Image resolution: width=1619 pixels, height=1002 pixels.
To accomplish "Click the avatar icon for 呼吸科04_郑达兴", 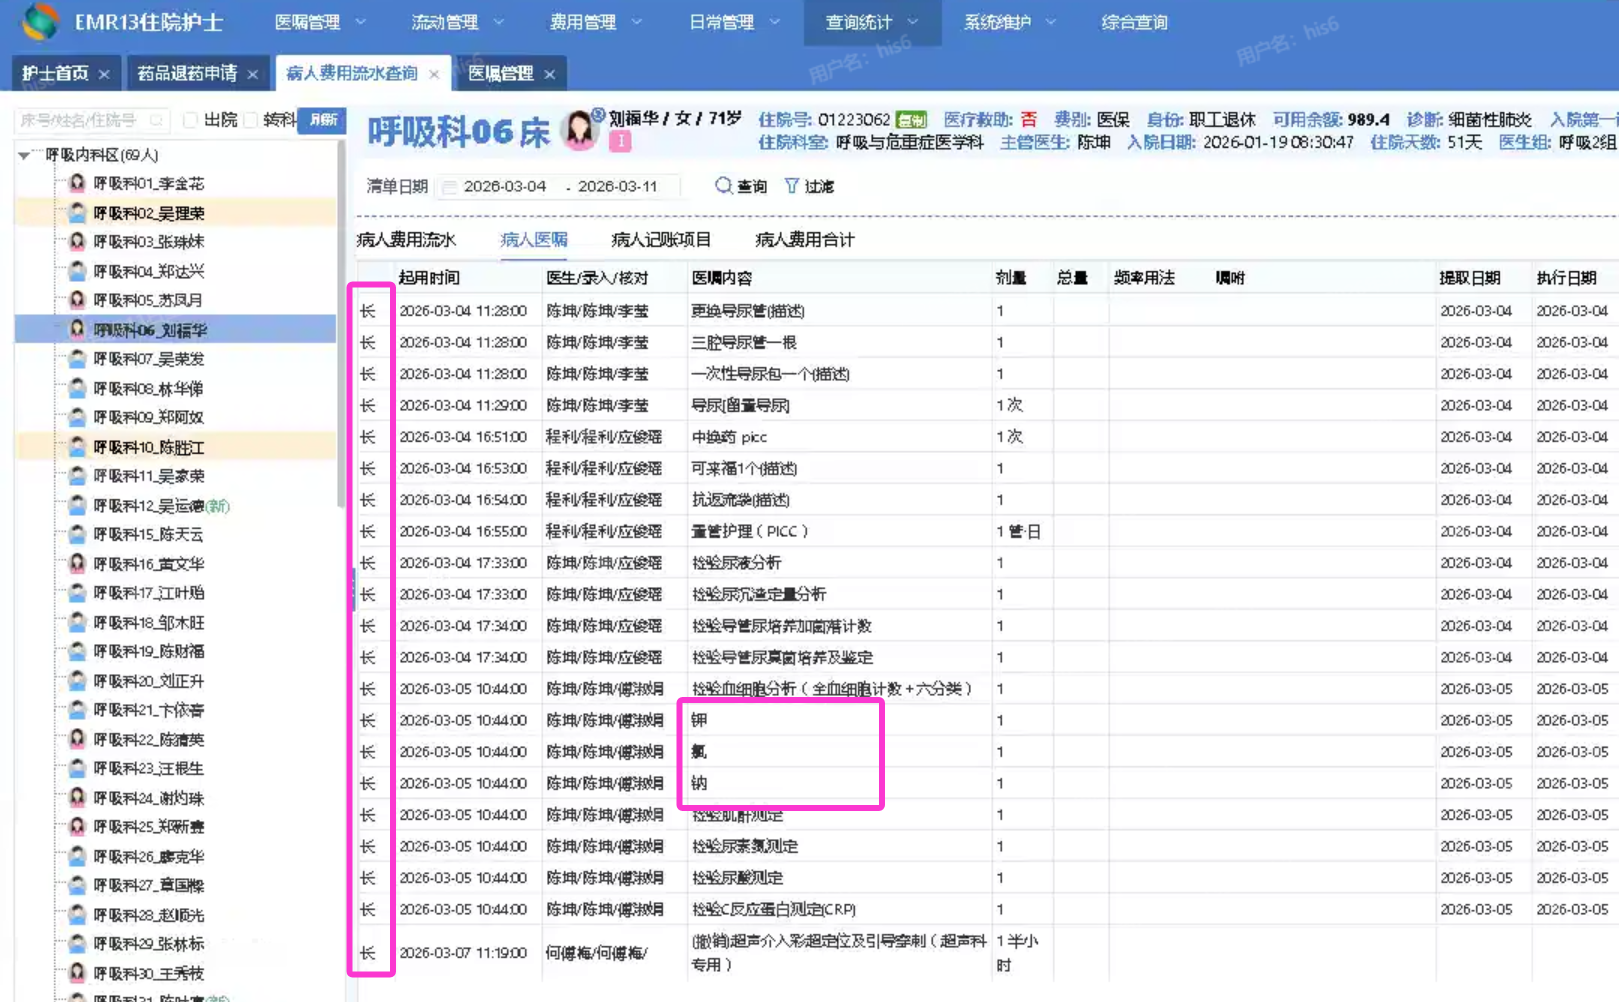I will click(x=77, y=271).
